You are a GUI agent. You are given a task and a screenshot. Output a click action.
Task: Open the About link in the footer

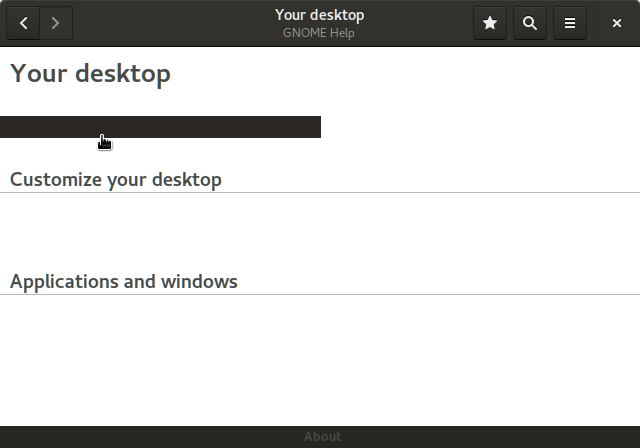pos(322,437)
